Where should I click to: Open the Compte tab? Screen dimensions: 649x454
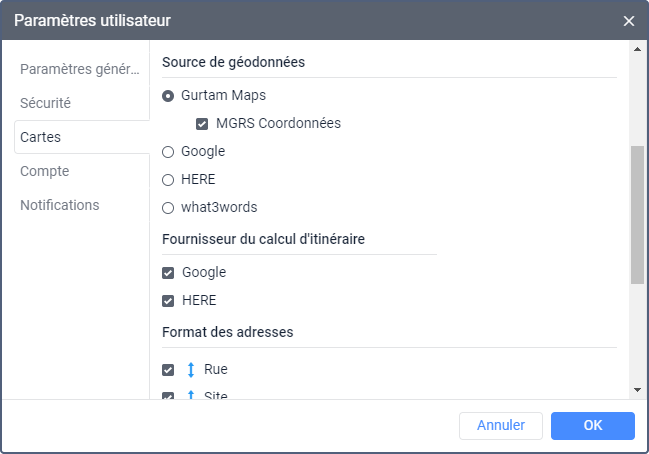point(45,171)
